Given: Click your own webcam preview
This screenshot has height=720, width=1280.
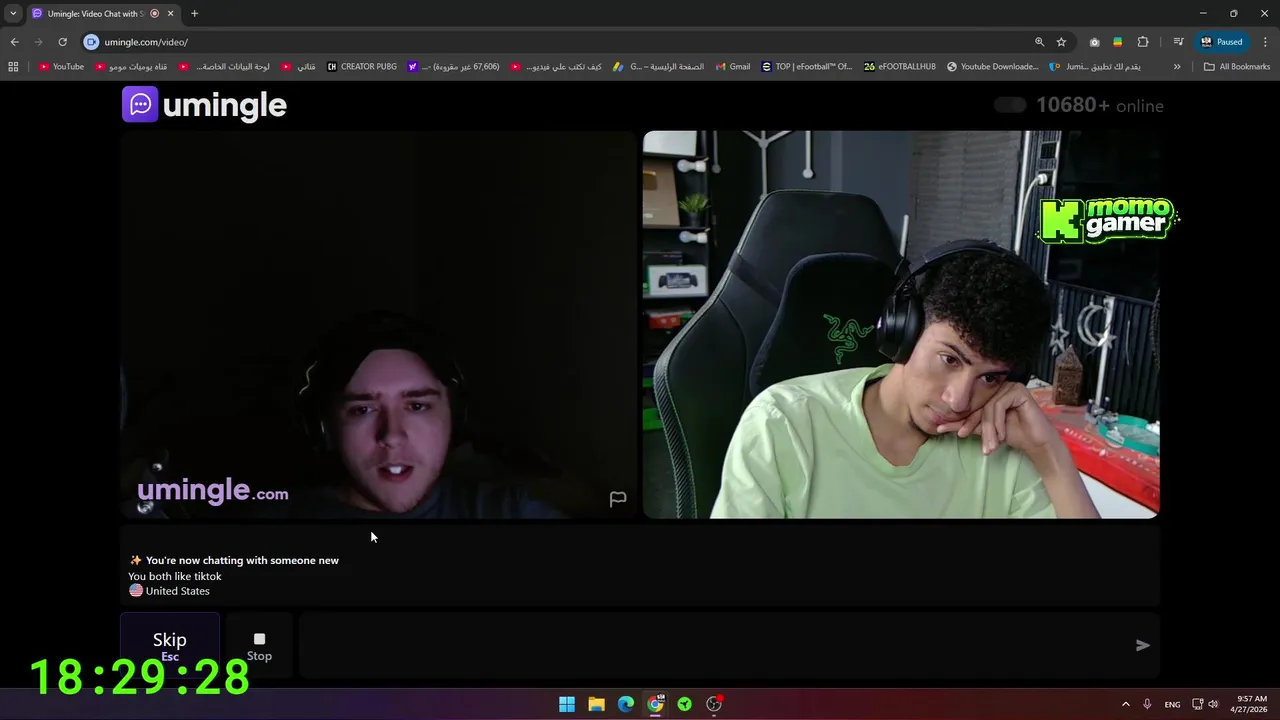Looking at the screenshot, I should 901,324.
